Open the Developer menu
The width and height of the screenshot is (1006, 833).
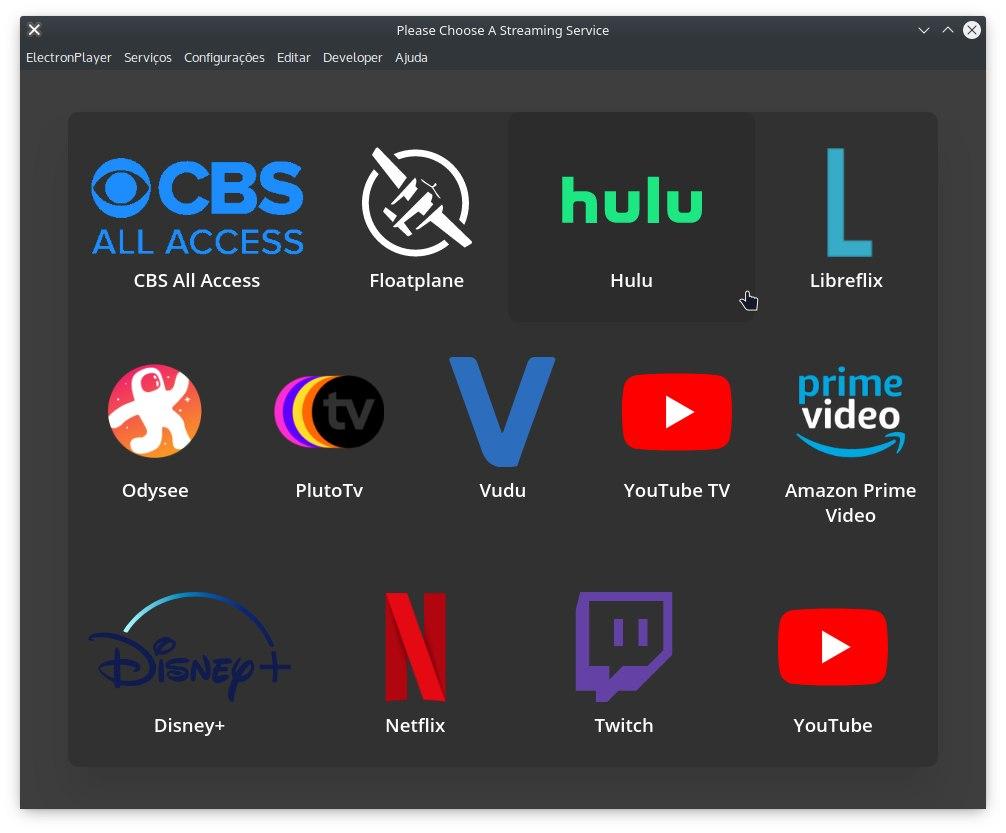pos(352,58)
